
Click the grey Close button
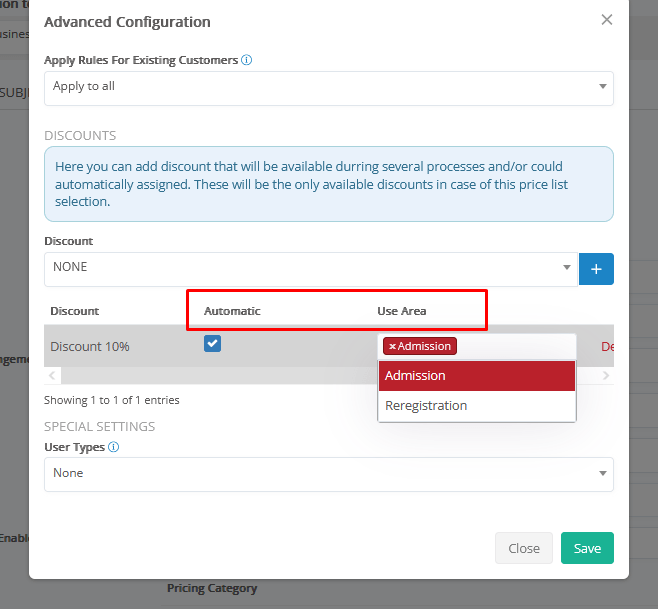click(x=523, y=548)
